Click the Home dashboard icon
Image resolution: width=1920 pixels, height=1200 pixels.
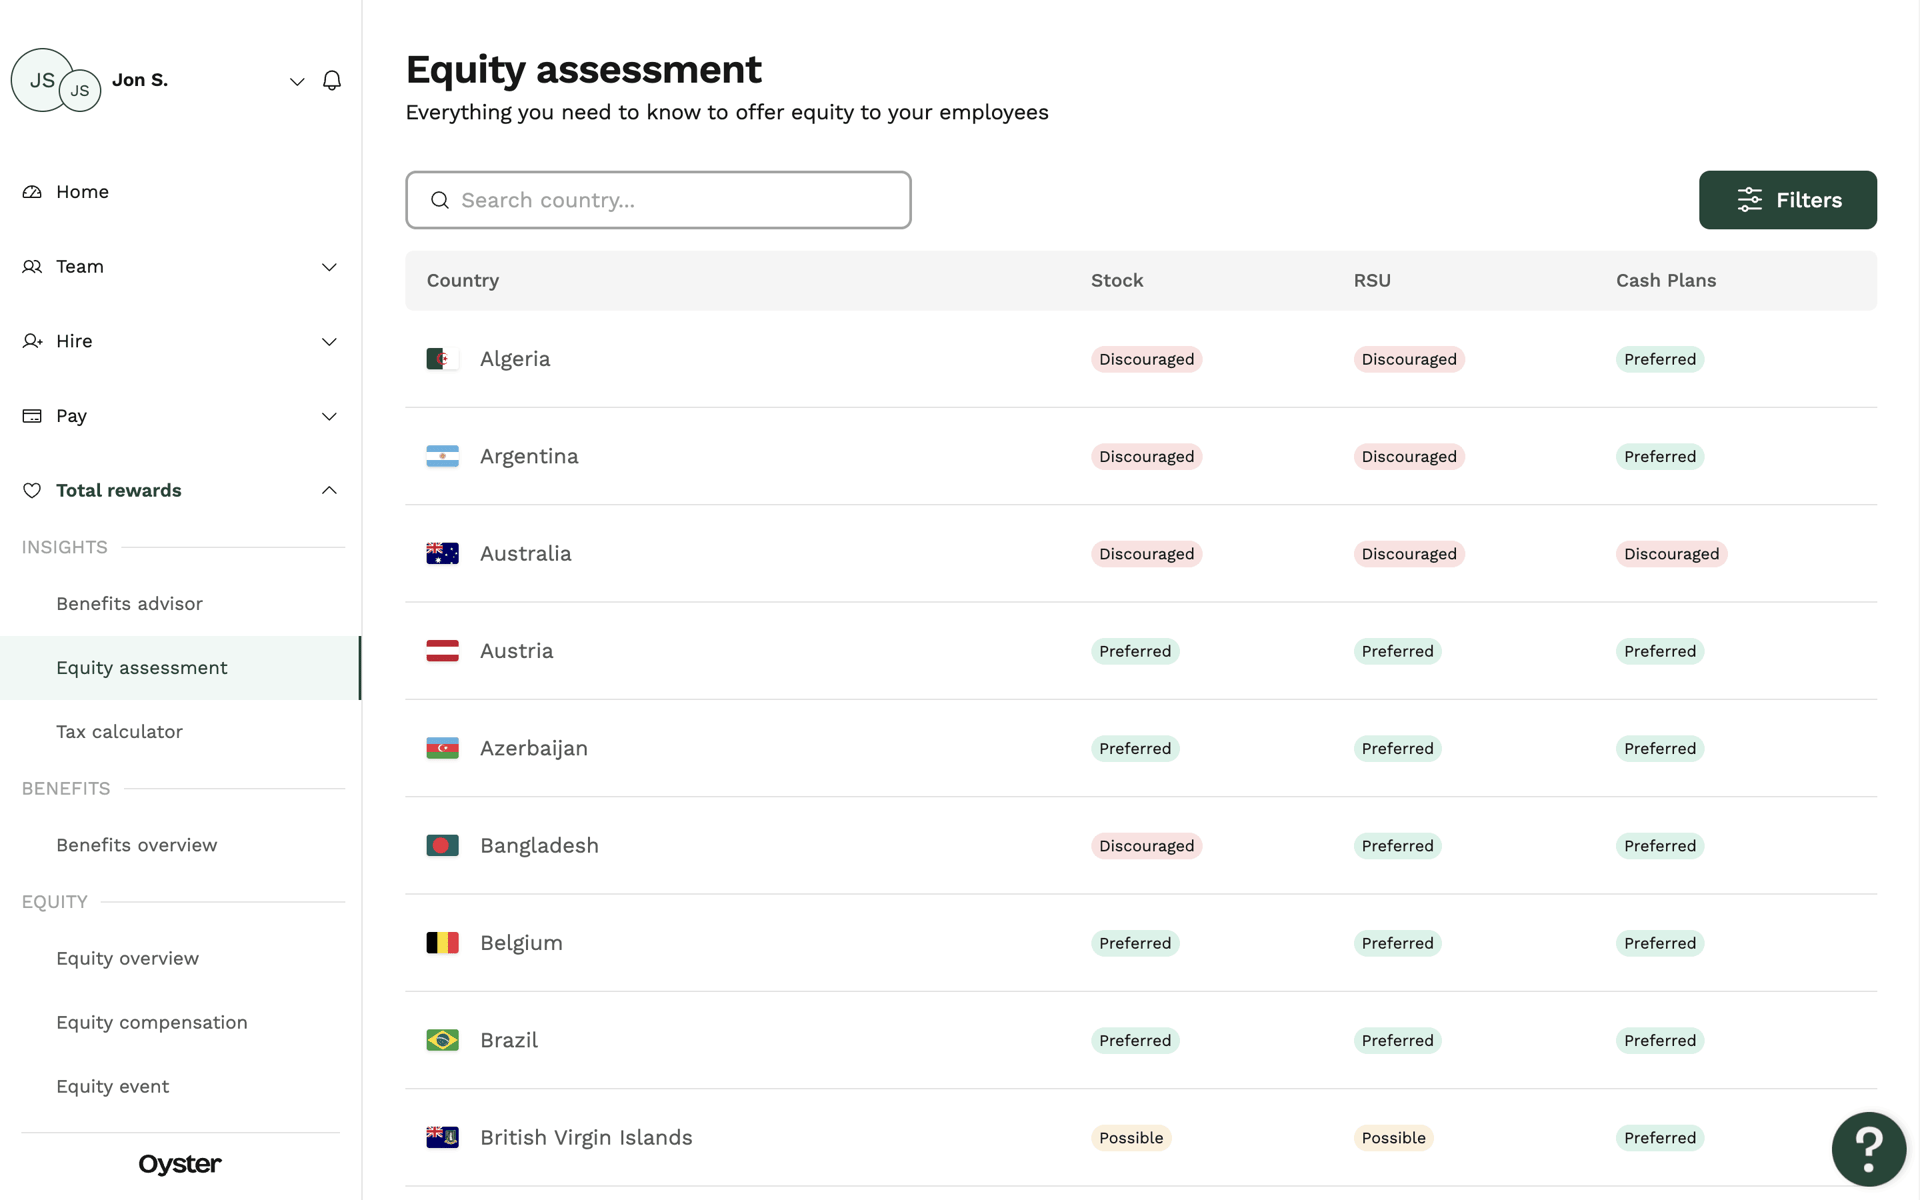tap(32, 192)
